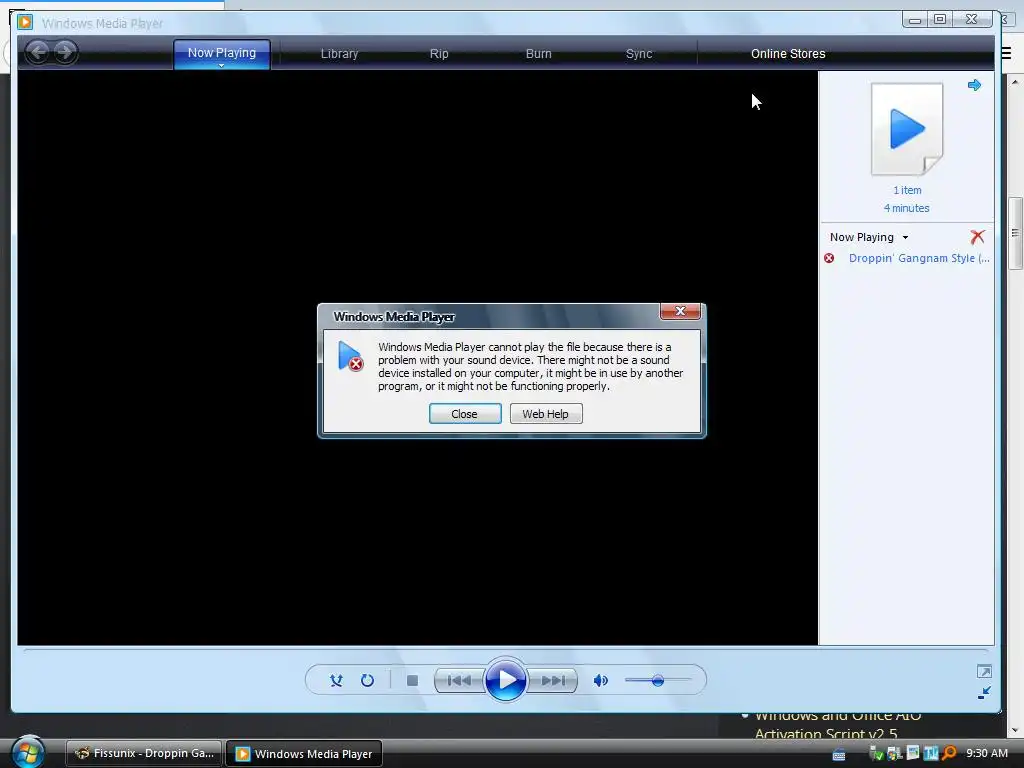
Task: Stop playback
Action: pos(412,680)
